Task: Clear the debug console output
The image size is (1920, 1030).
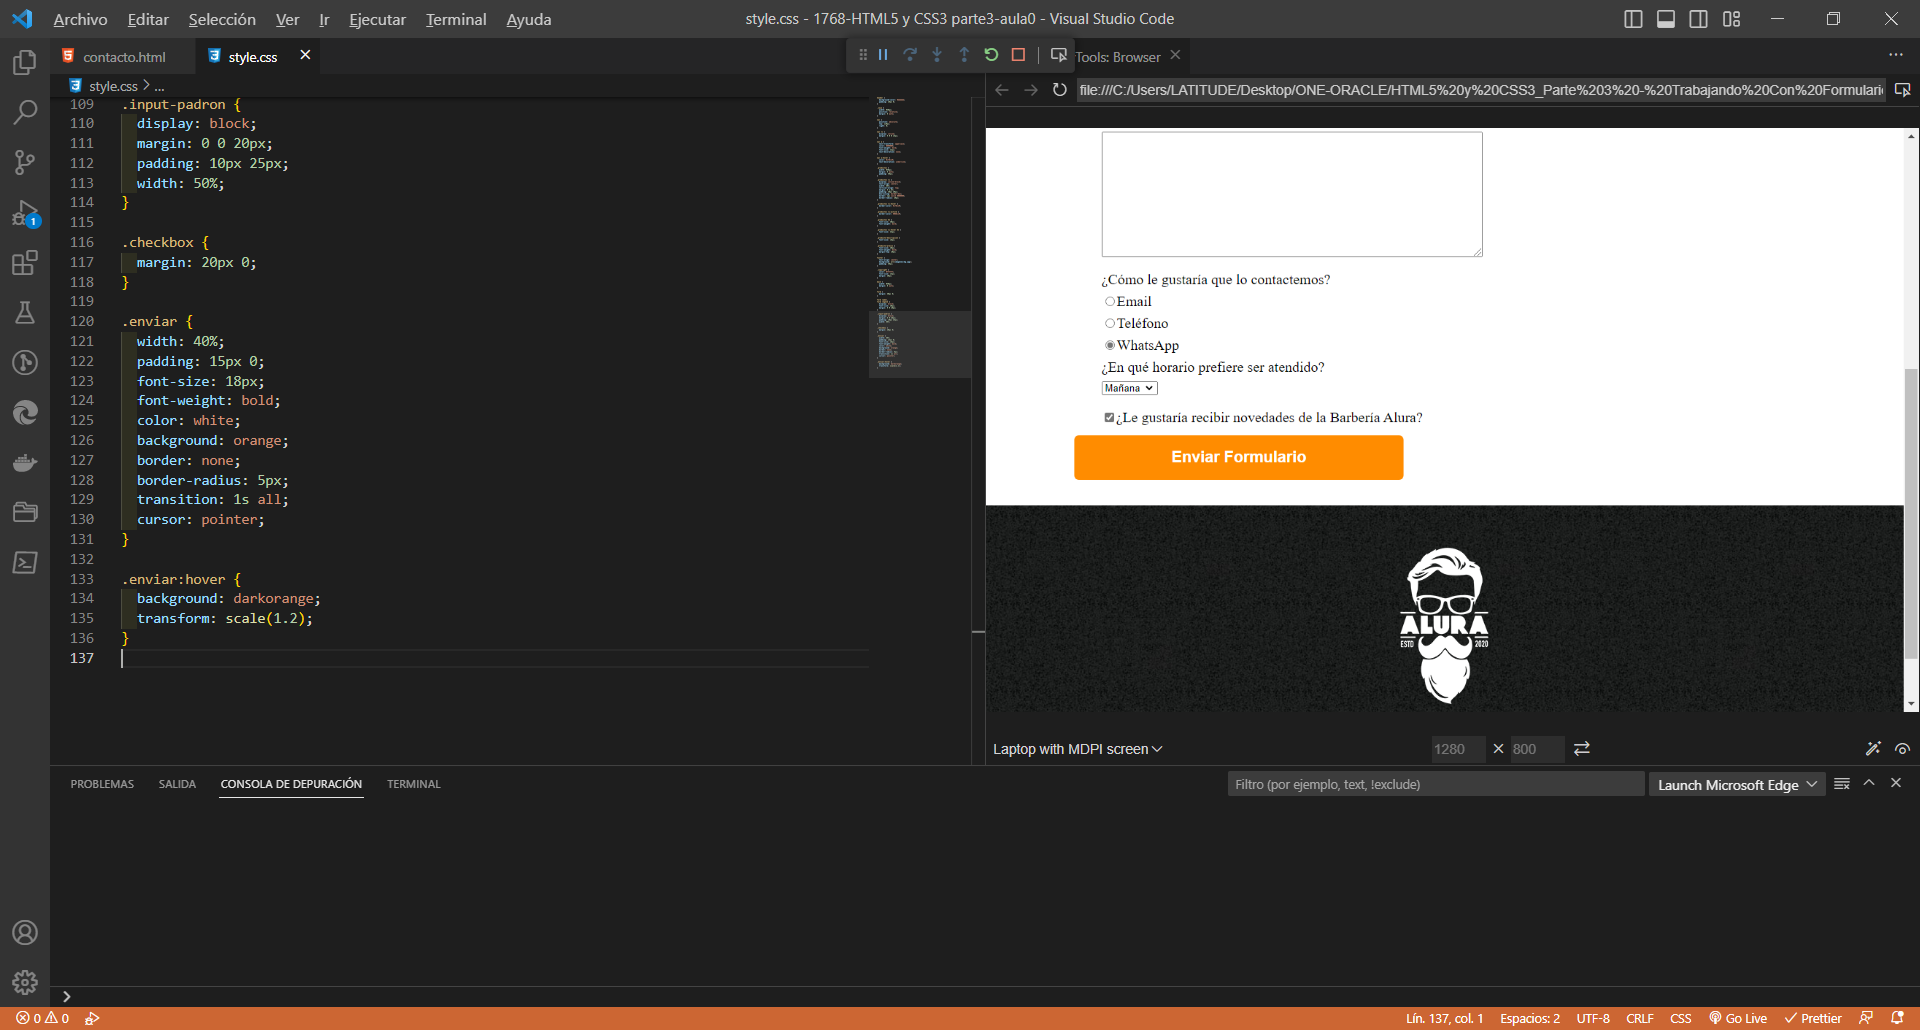Action: pyautogui.click(x=1842, y=784)
